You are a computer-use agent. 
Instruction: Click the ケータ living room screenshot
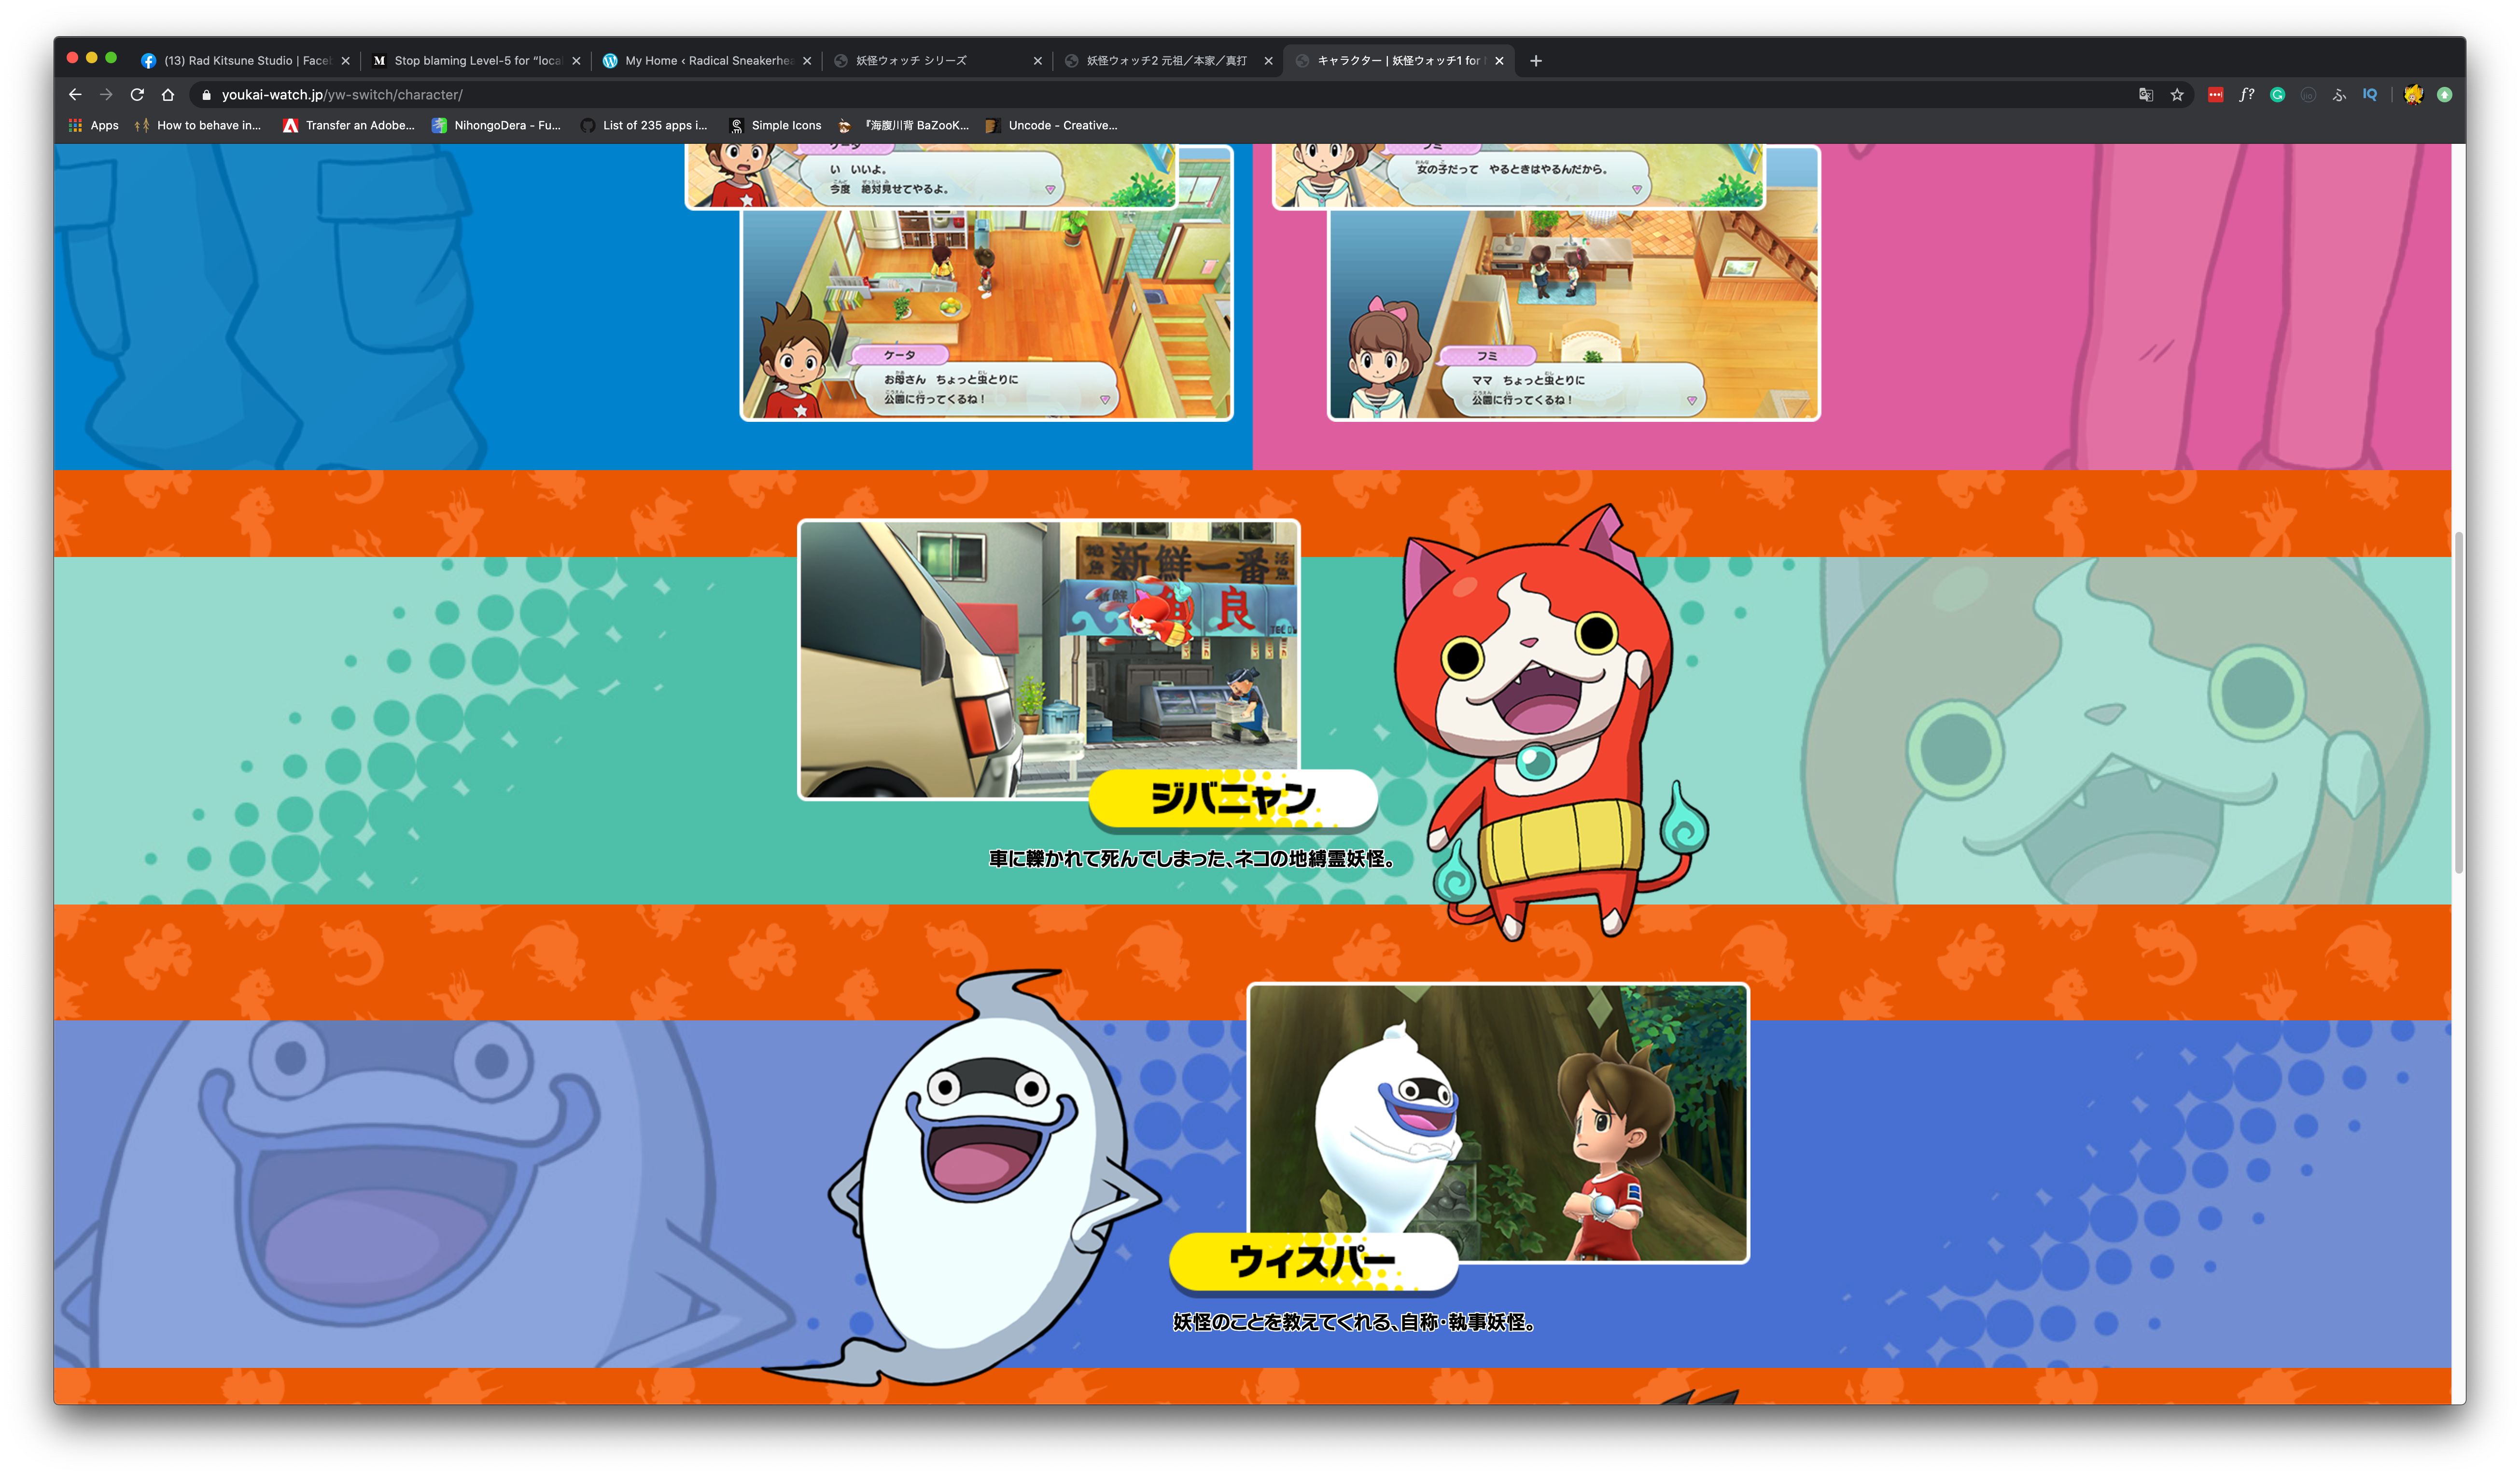coord(986,314)
